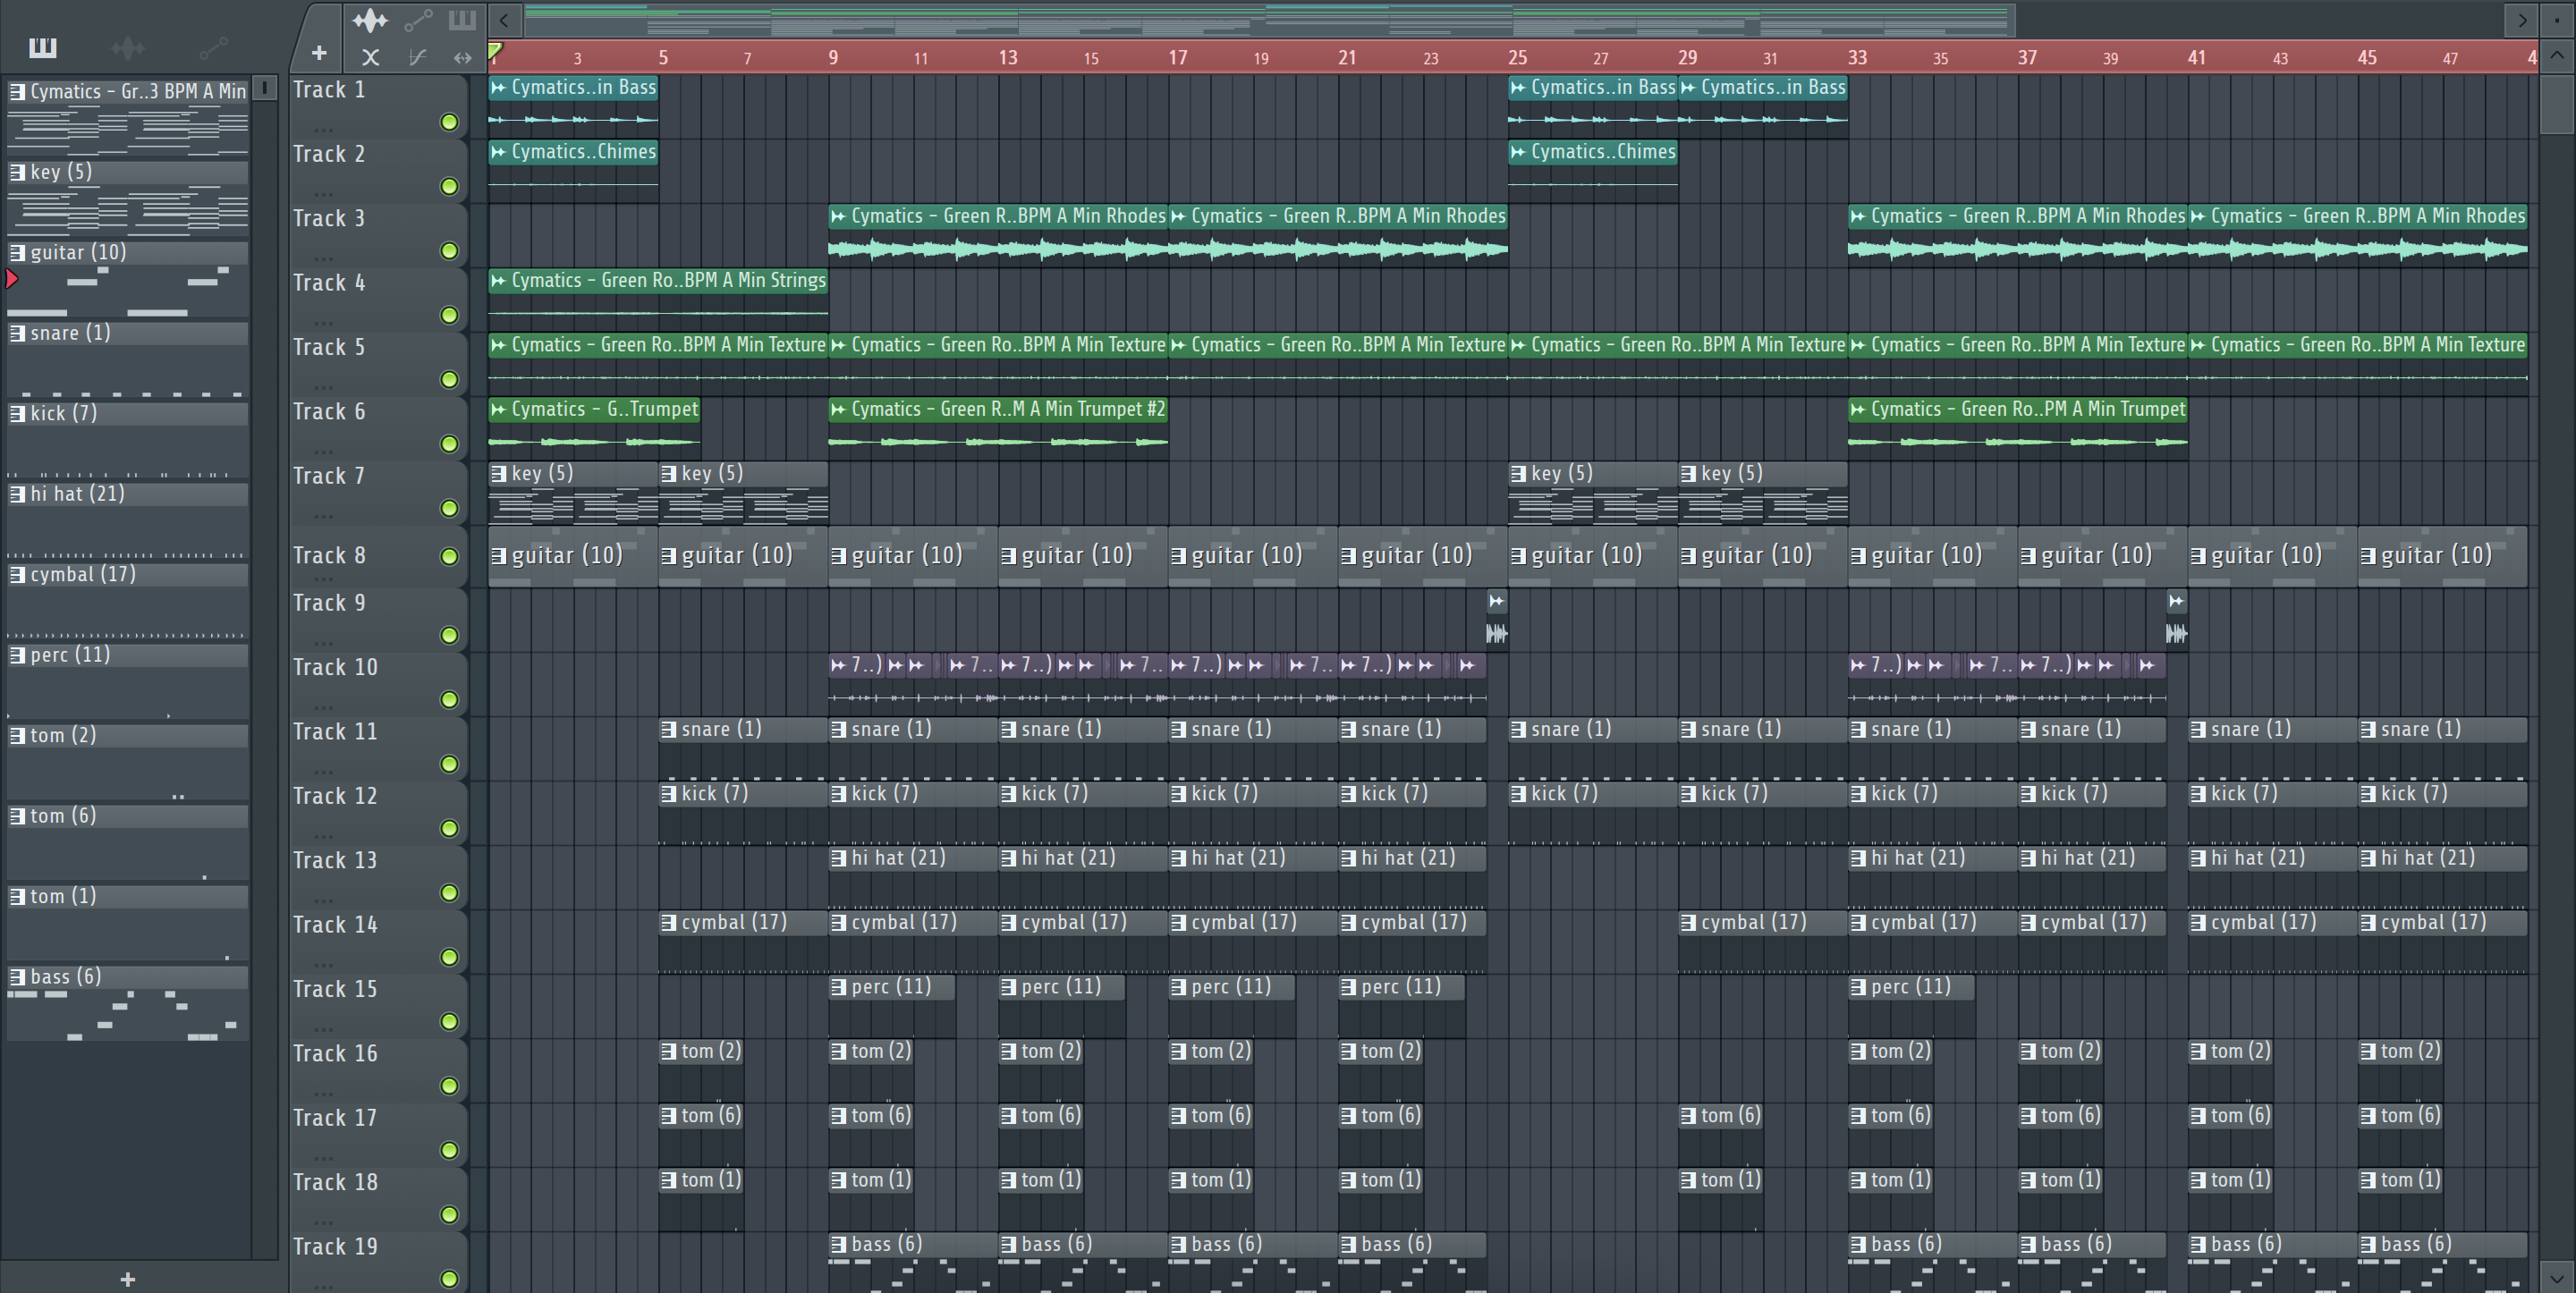Click the vertical scrollbar thumb

pos(2557,103)
